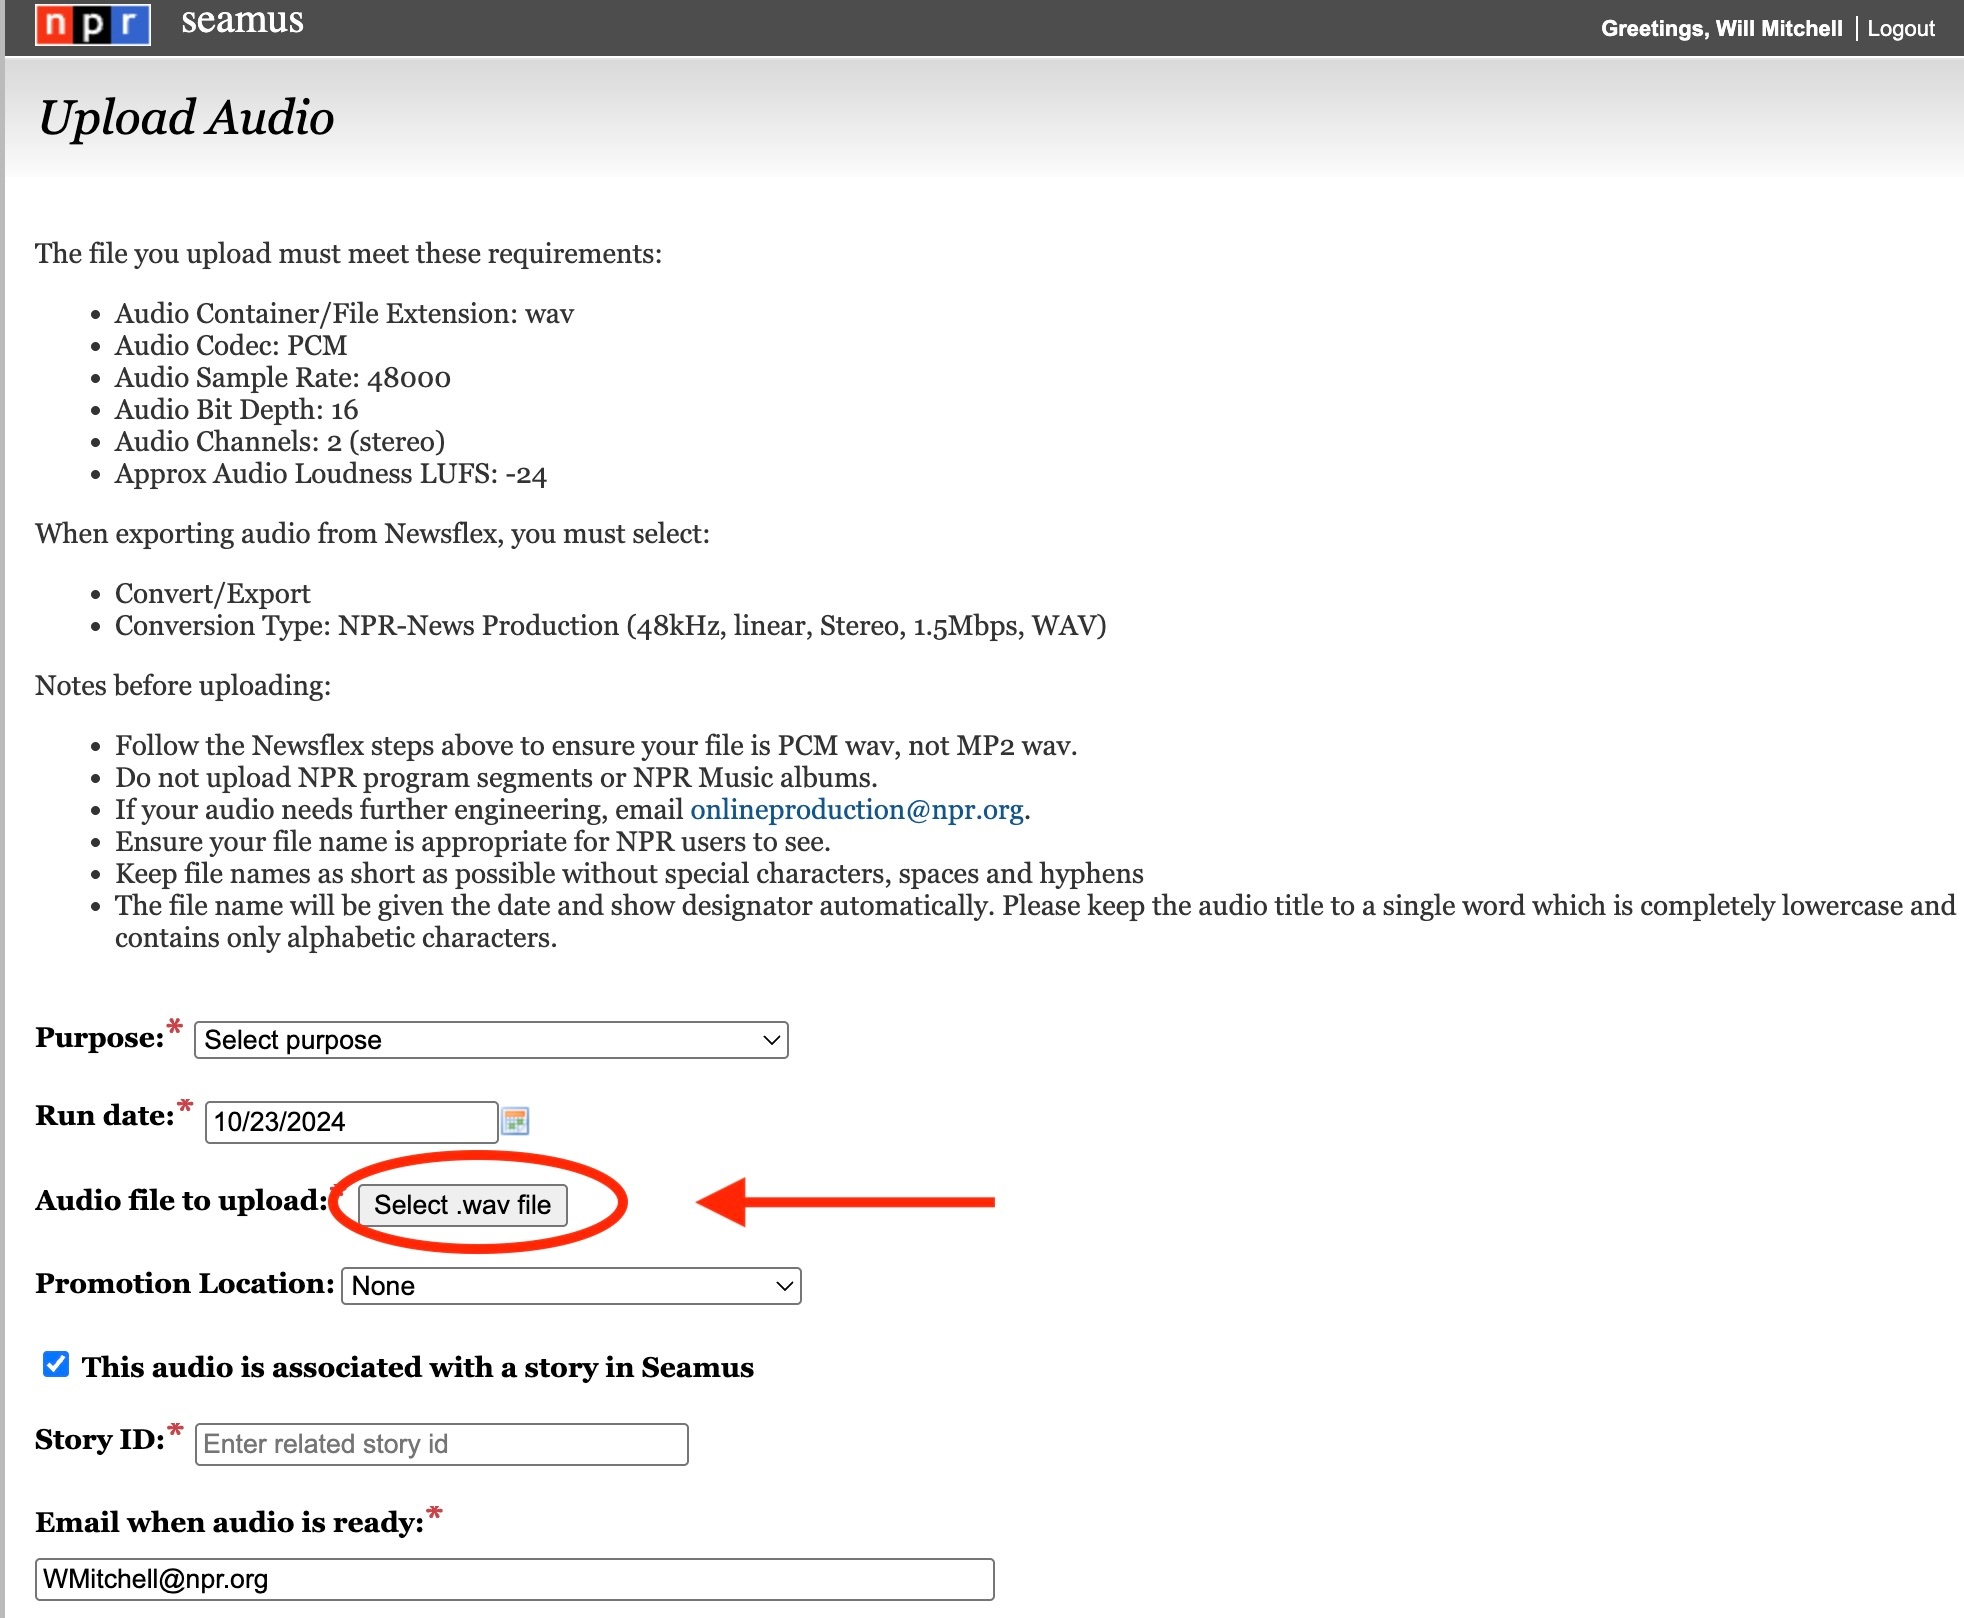Viewport: 1964px width, 1618px height.
Task: Click 'Audio Sample Rate: 48000' requirement
Action: point(283,378)
